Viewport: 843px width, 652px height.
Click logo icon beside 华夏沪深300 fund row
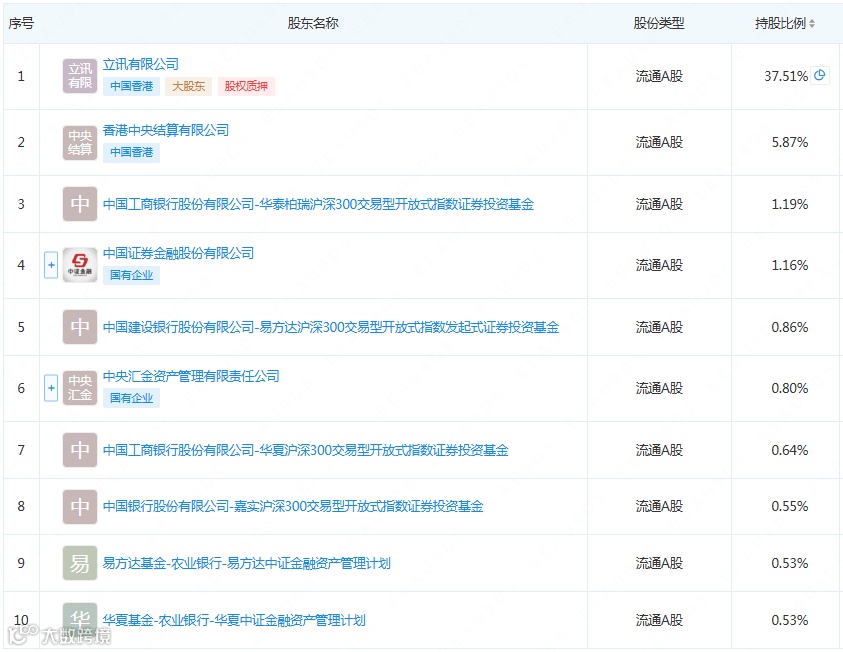(x=80, y=450)
